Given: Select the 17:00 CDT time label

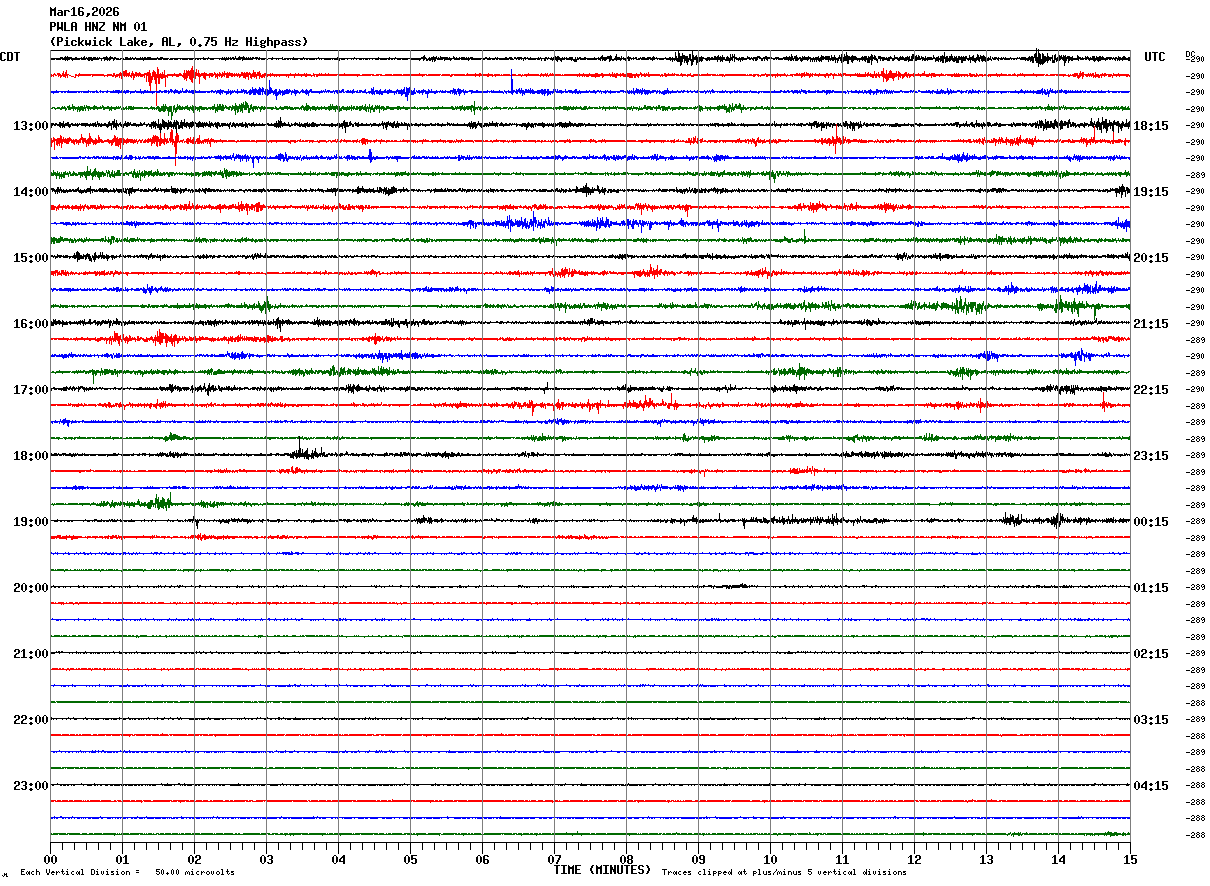Looking at the screenshot, I should (x=30, y=390).
